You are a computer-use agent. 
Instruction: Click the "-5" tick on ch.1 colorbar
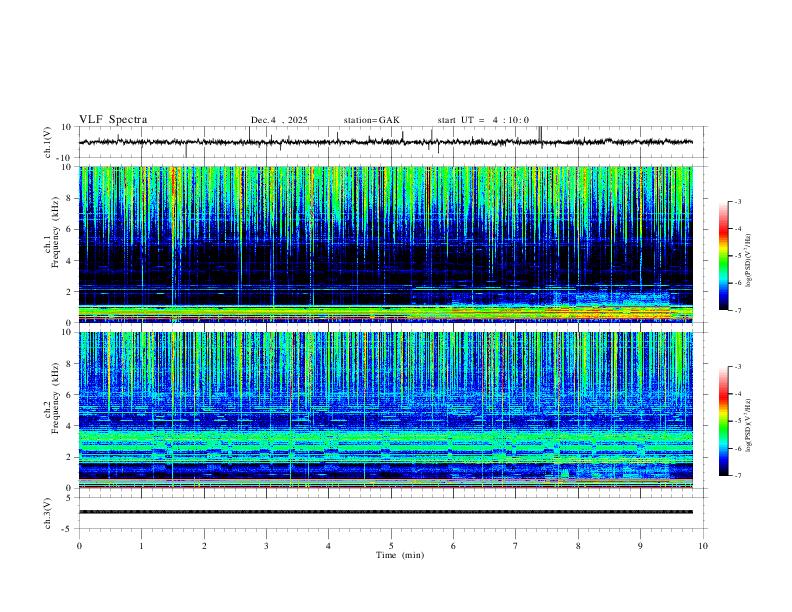coord(737,256)
